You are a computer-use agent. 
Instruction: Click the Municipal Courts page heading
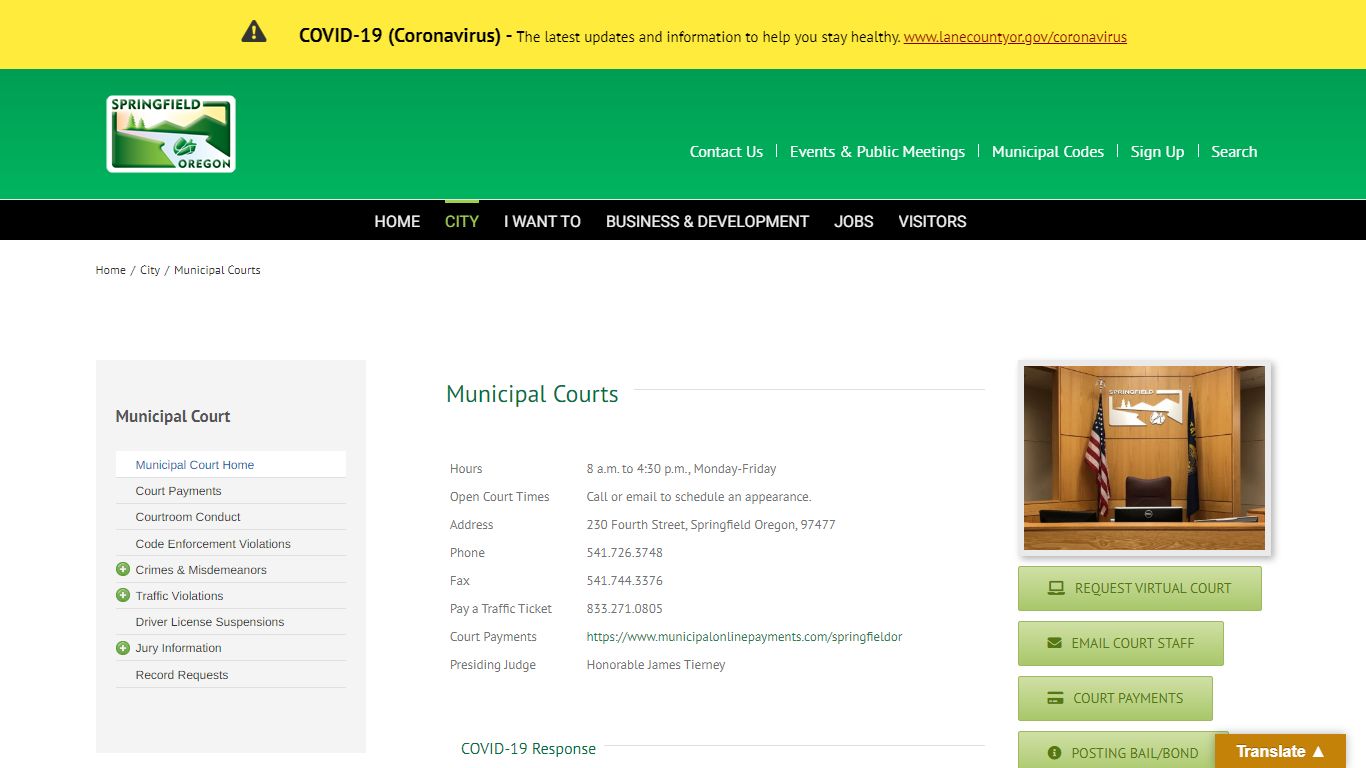click(x=532, y=394)
